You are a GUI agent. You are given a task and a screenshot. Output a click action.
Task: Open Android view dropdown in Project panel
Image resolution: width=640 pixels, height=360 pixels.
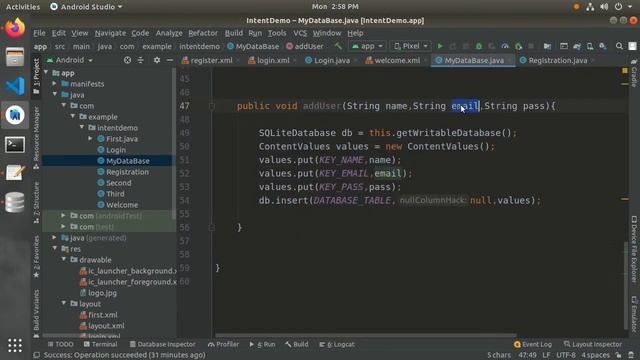point(70,60)
